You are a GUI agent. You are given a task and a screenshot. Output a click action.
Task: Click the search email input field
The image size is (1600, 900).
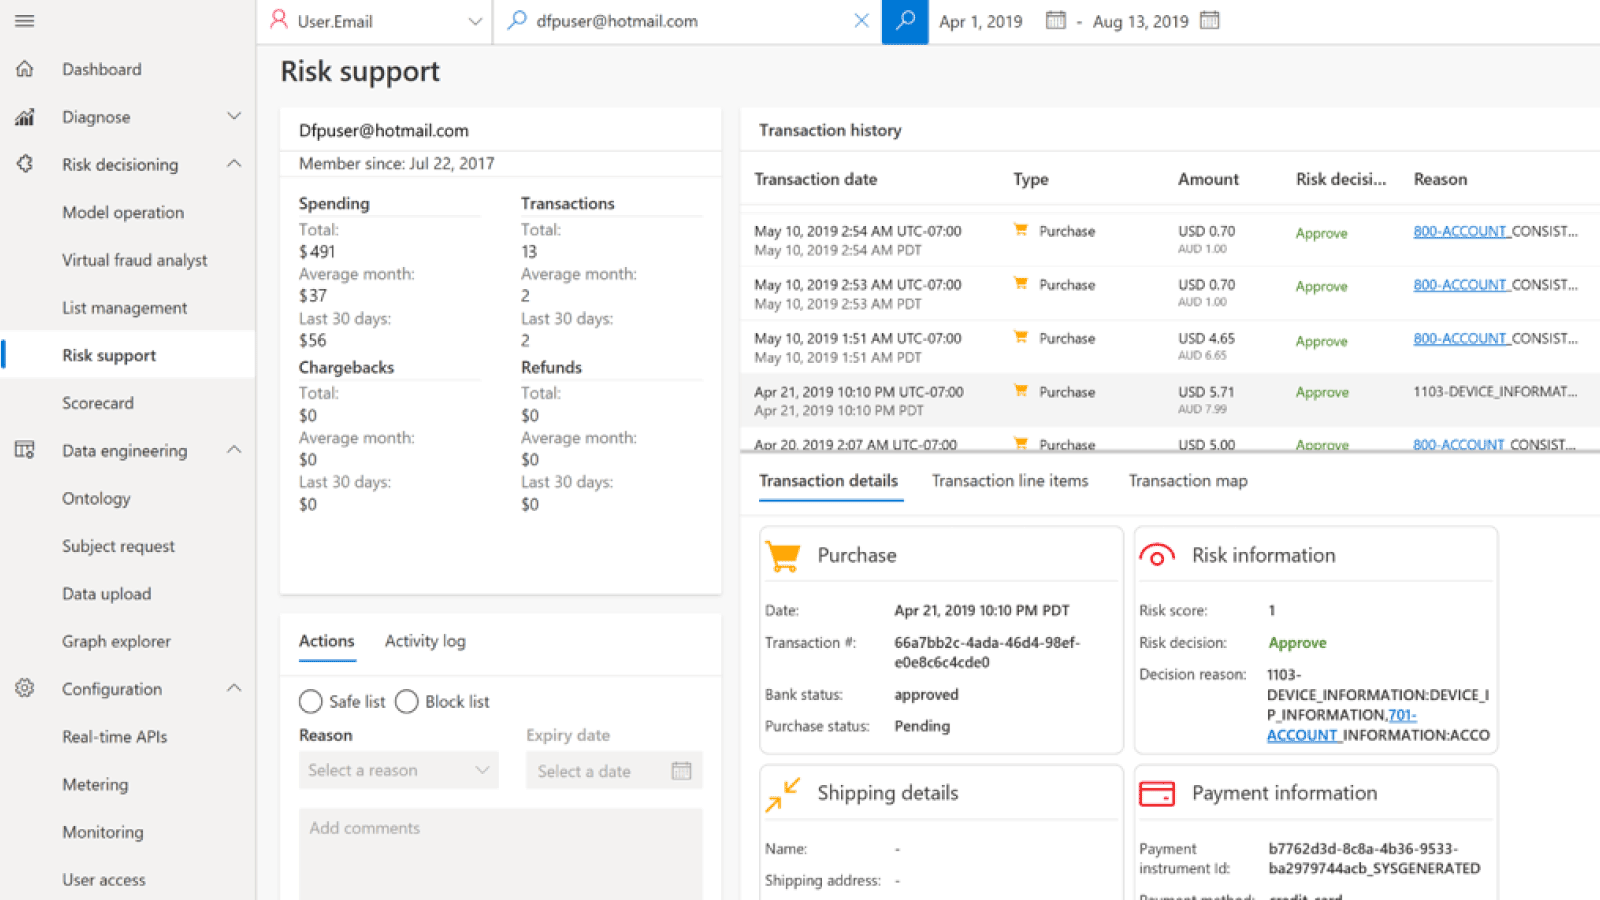click(x=688, y=21)
